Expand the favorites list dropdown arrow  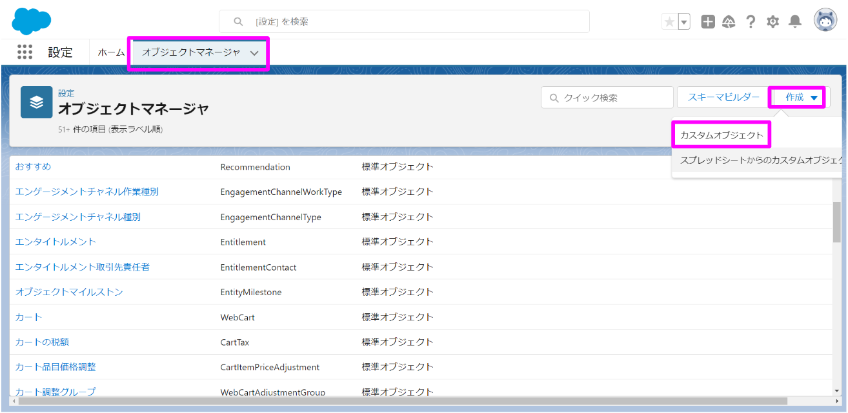(x=684, y=22)
